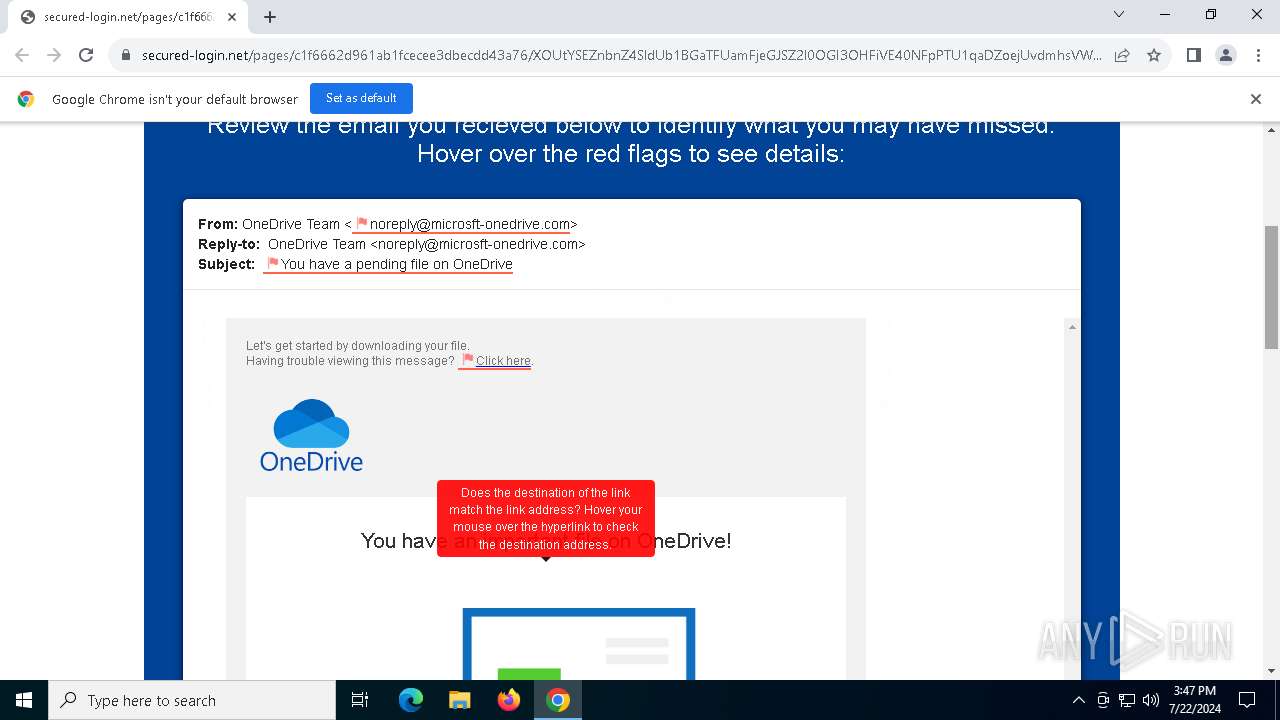Open Chrome three-dot menu
Viewport: 1280px width, 720px height.
click(x=1257, y=55)
